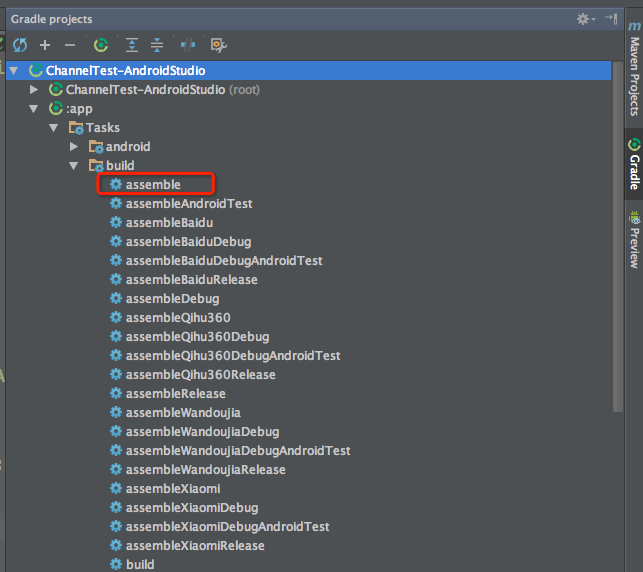Click the folder icon beside Tasks

tap(76, 128)
